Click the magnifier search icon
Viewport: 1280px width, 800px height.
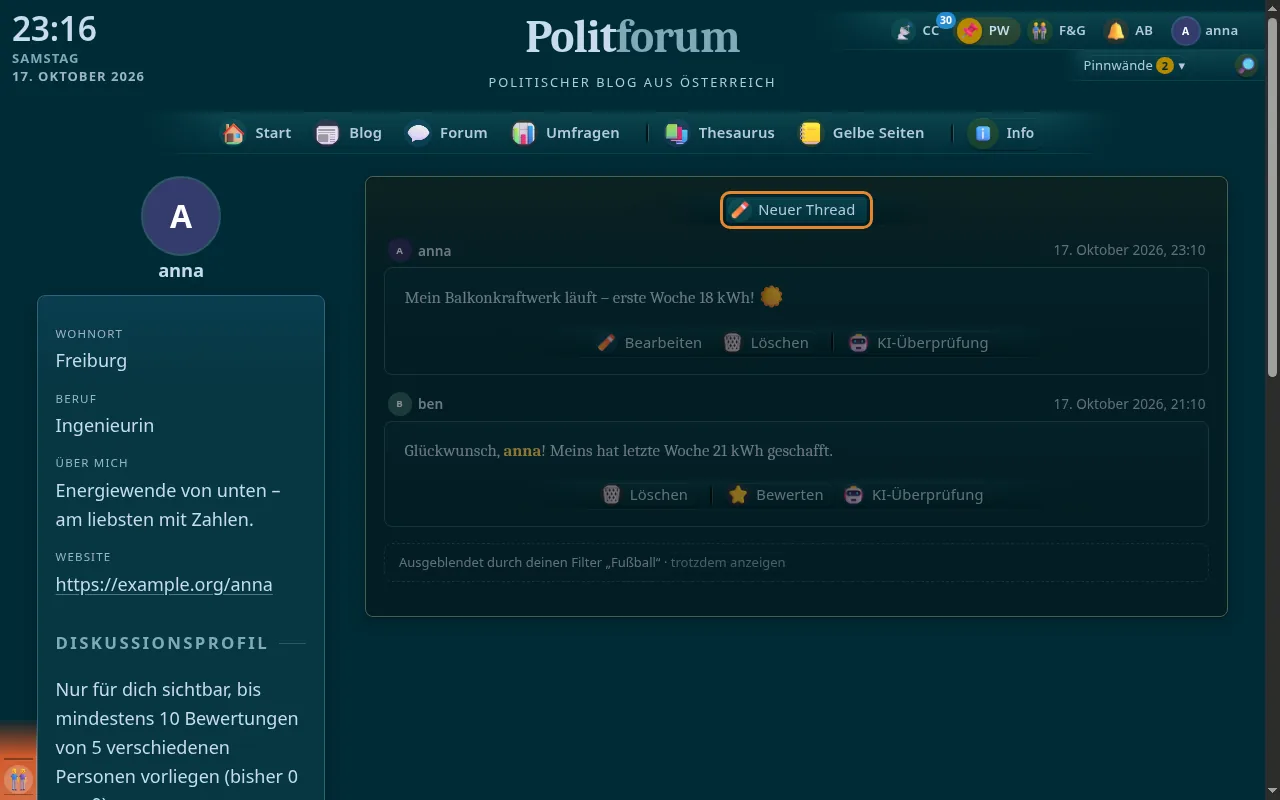coord(1246,66)
